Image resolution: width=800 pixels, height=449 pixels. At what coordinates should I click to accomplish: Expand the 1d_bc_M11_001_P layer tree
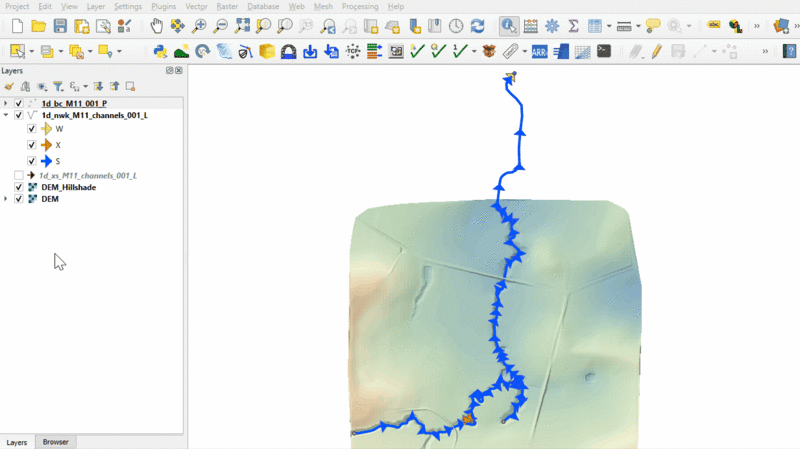coord(7,103)
